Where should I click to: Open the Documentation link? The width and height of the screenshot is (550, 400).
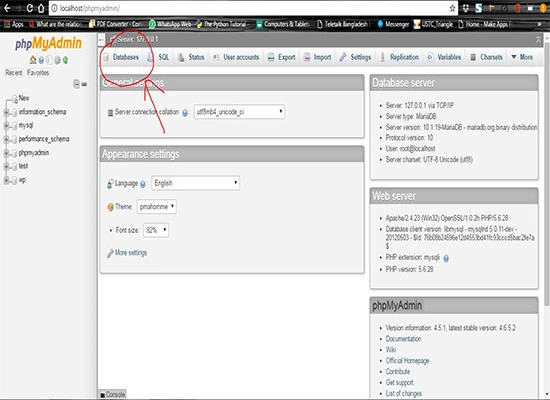(403, 339)
